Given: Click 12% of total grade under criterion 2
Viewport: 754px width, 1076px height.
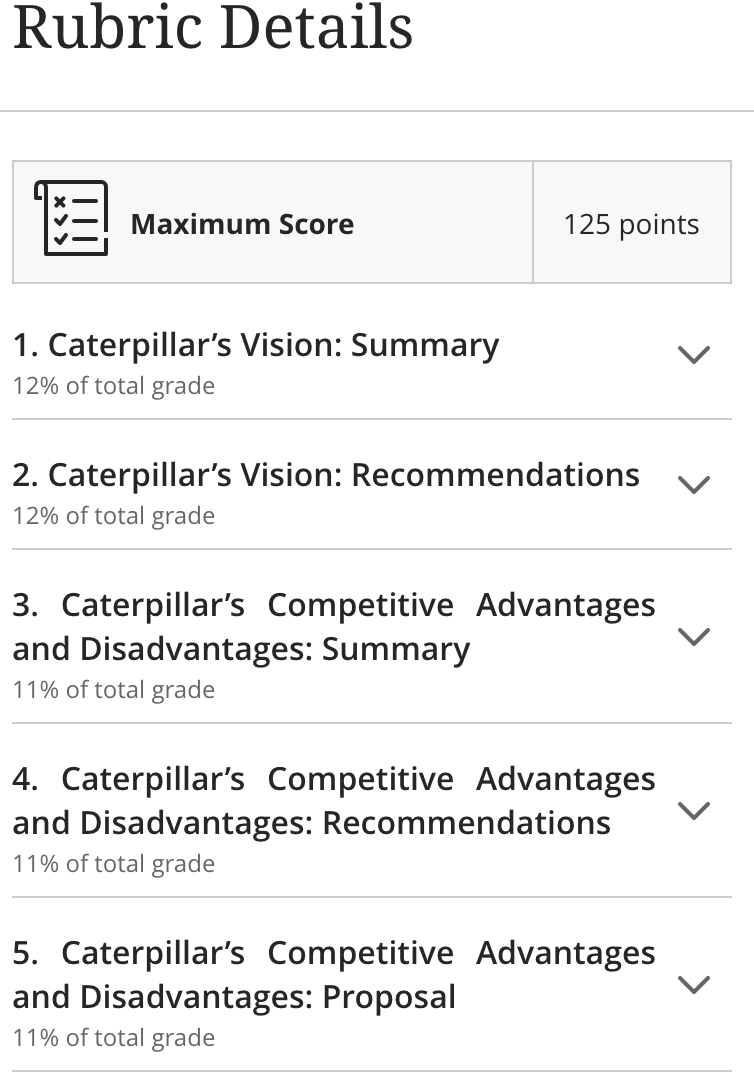Looking at the screenshot, I should 114,515.
